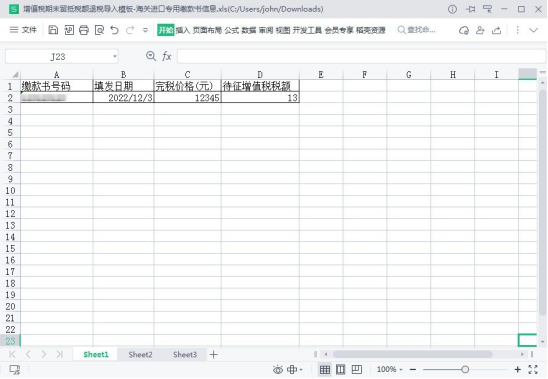Open the 会员专享 tab
The height and width of the screenshot is (379, 548).
point(339,30)
